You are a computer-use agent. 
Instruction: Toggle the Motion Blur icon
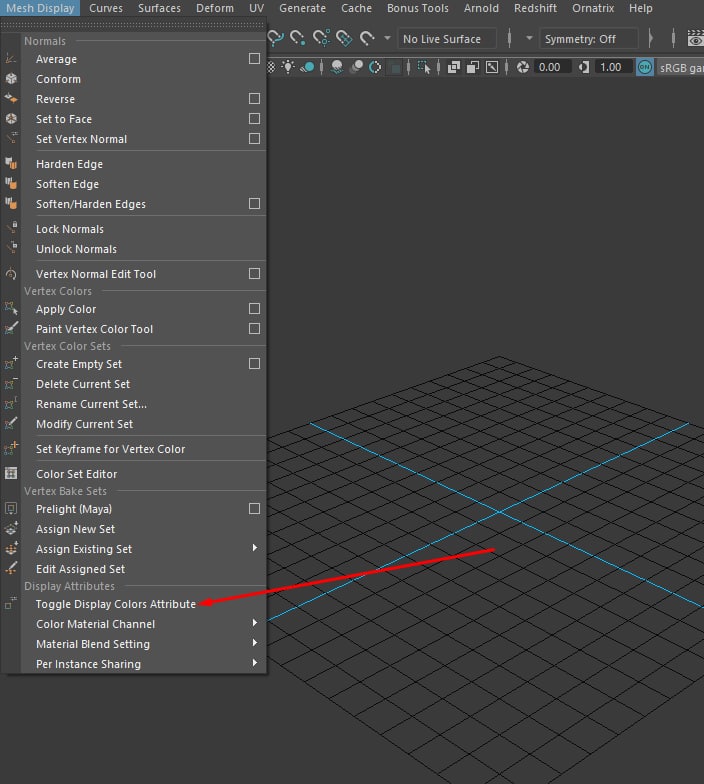tap(356, 67)
